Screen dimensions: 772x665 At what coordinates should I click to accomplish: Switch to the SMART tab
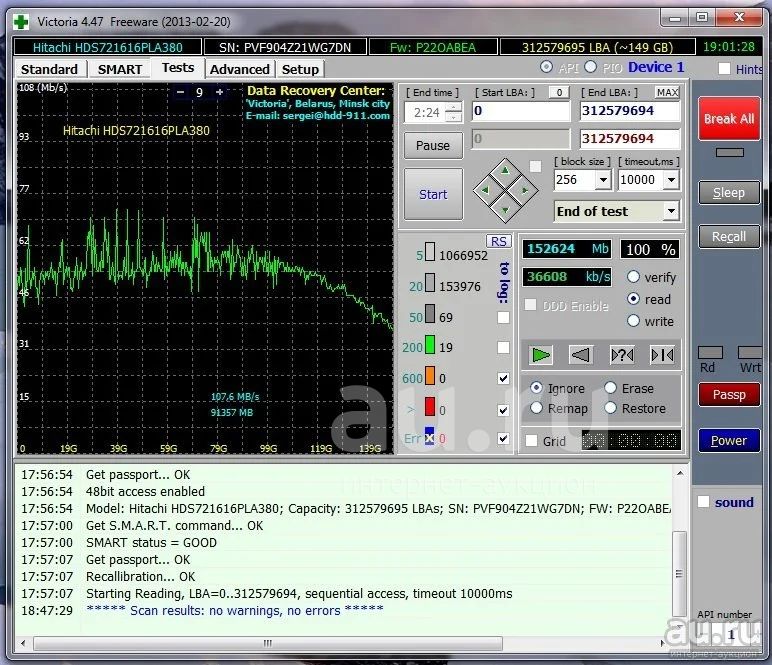pyautogui.click(x=120, y=69)
